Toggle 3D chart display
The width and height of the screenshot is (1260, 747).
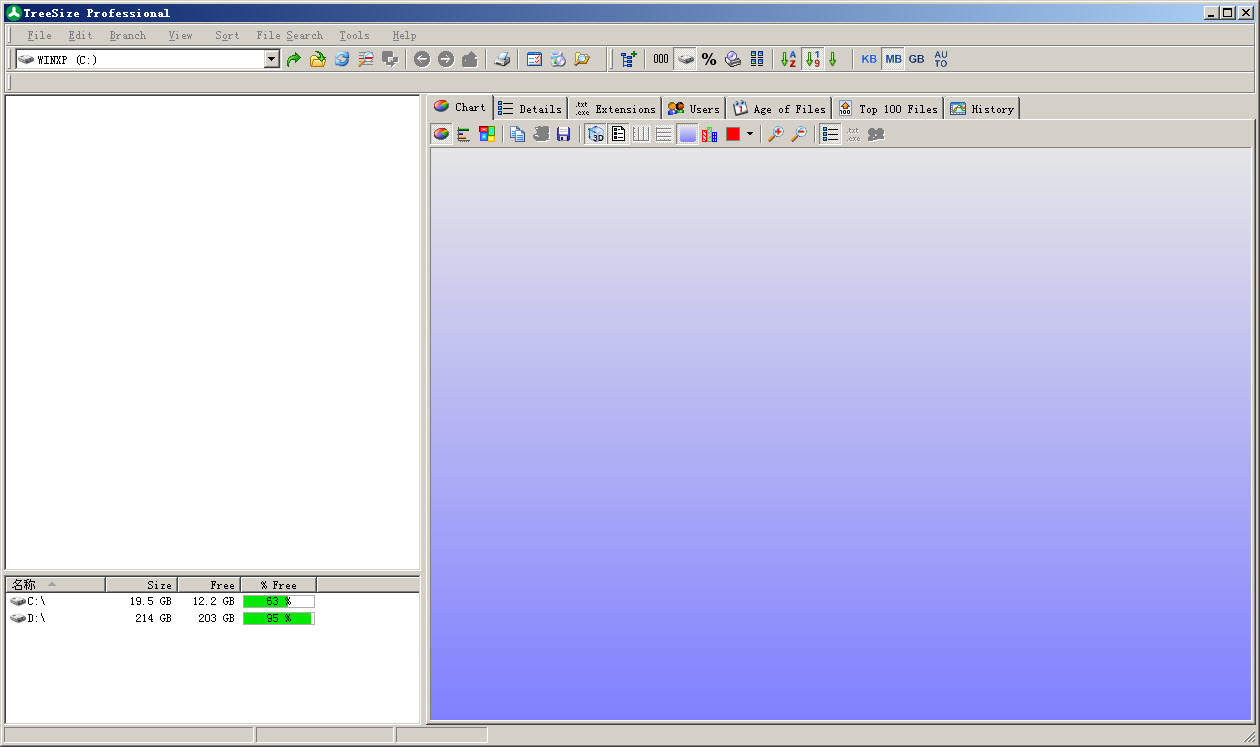click(595, 134)
